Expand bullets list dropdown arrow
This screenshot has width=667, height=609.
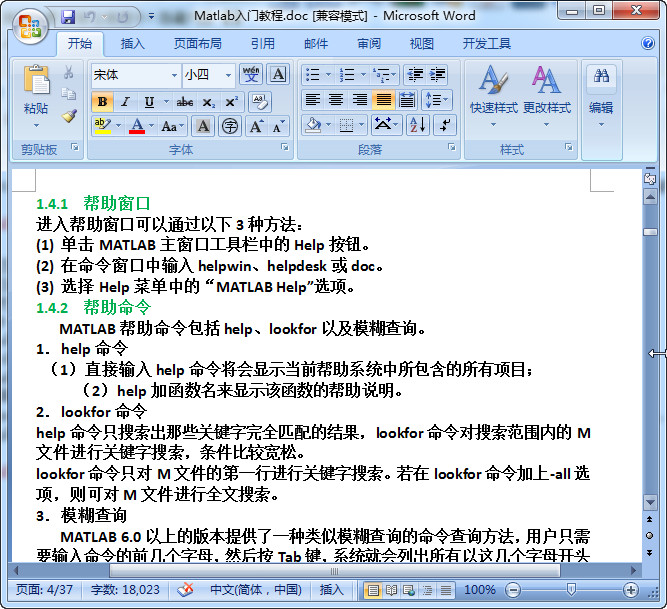pyautogui.click(x=328, y=75)
